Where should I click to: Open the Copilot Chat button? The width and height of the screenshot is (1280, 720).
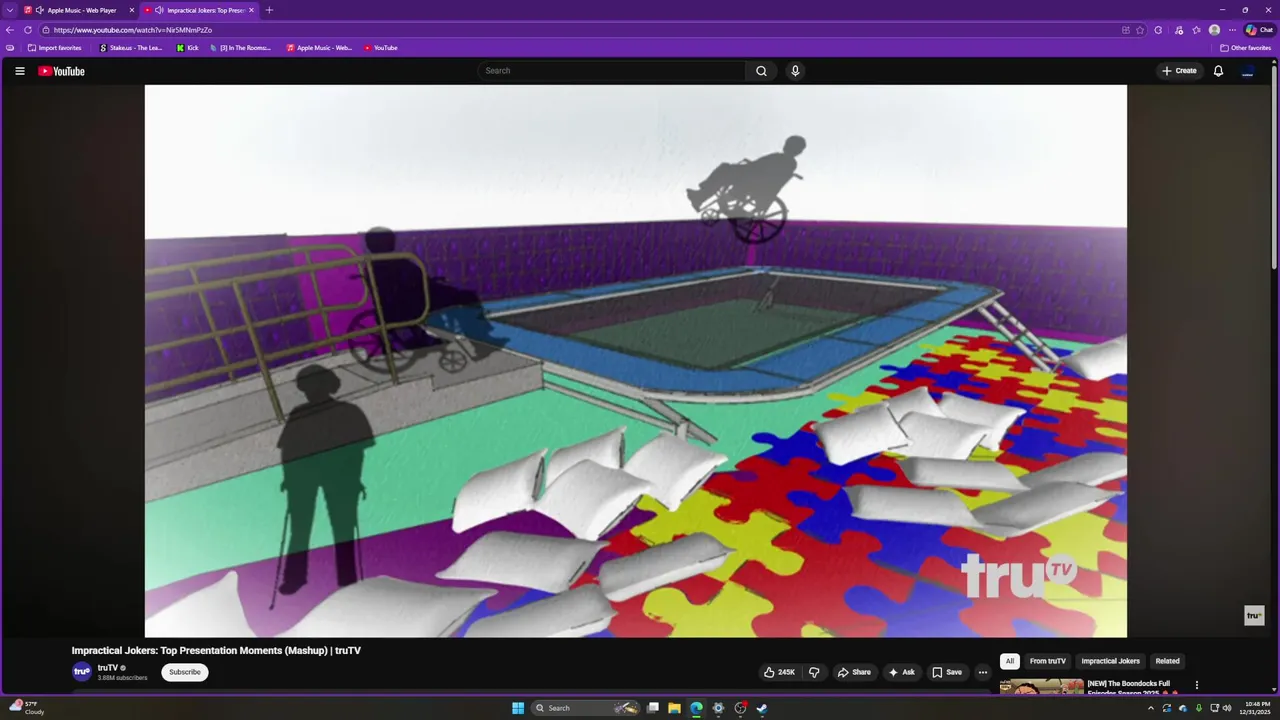[x=1259, y=30]
